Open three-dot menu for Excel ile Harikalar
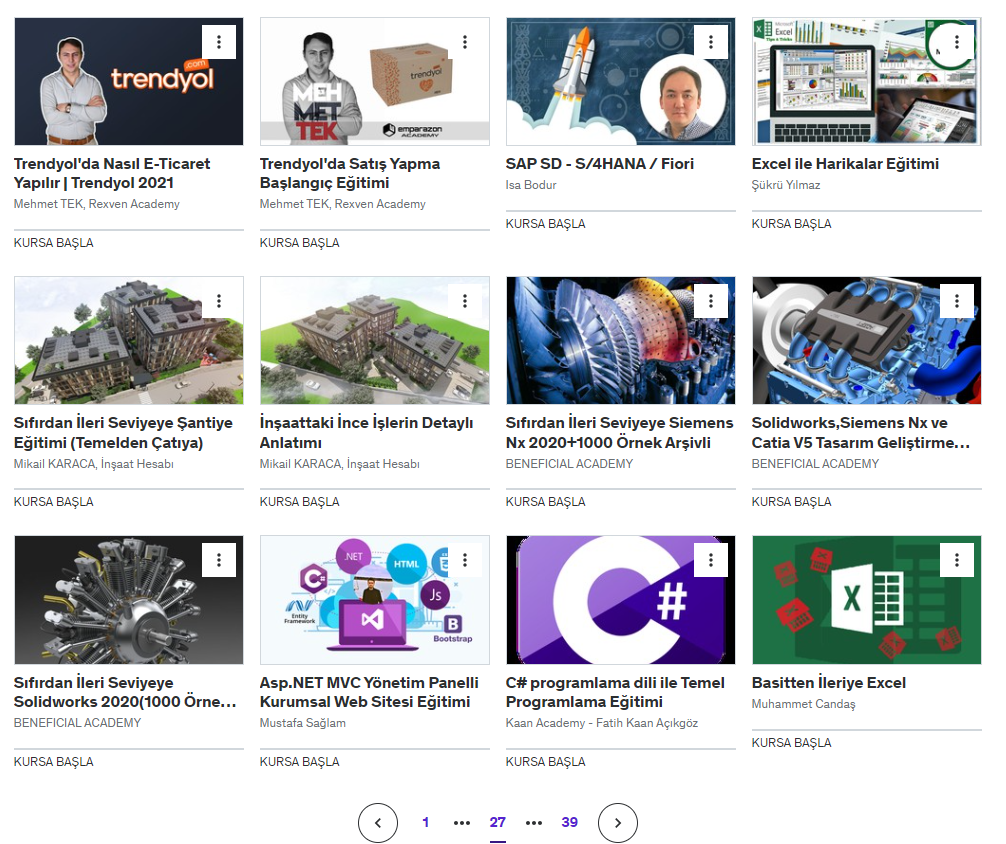Image resolution: width=1006 pixels, height=844 pixels. (x=957, y=42)
